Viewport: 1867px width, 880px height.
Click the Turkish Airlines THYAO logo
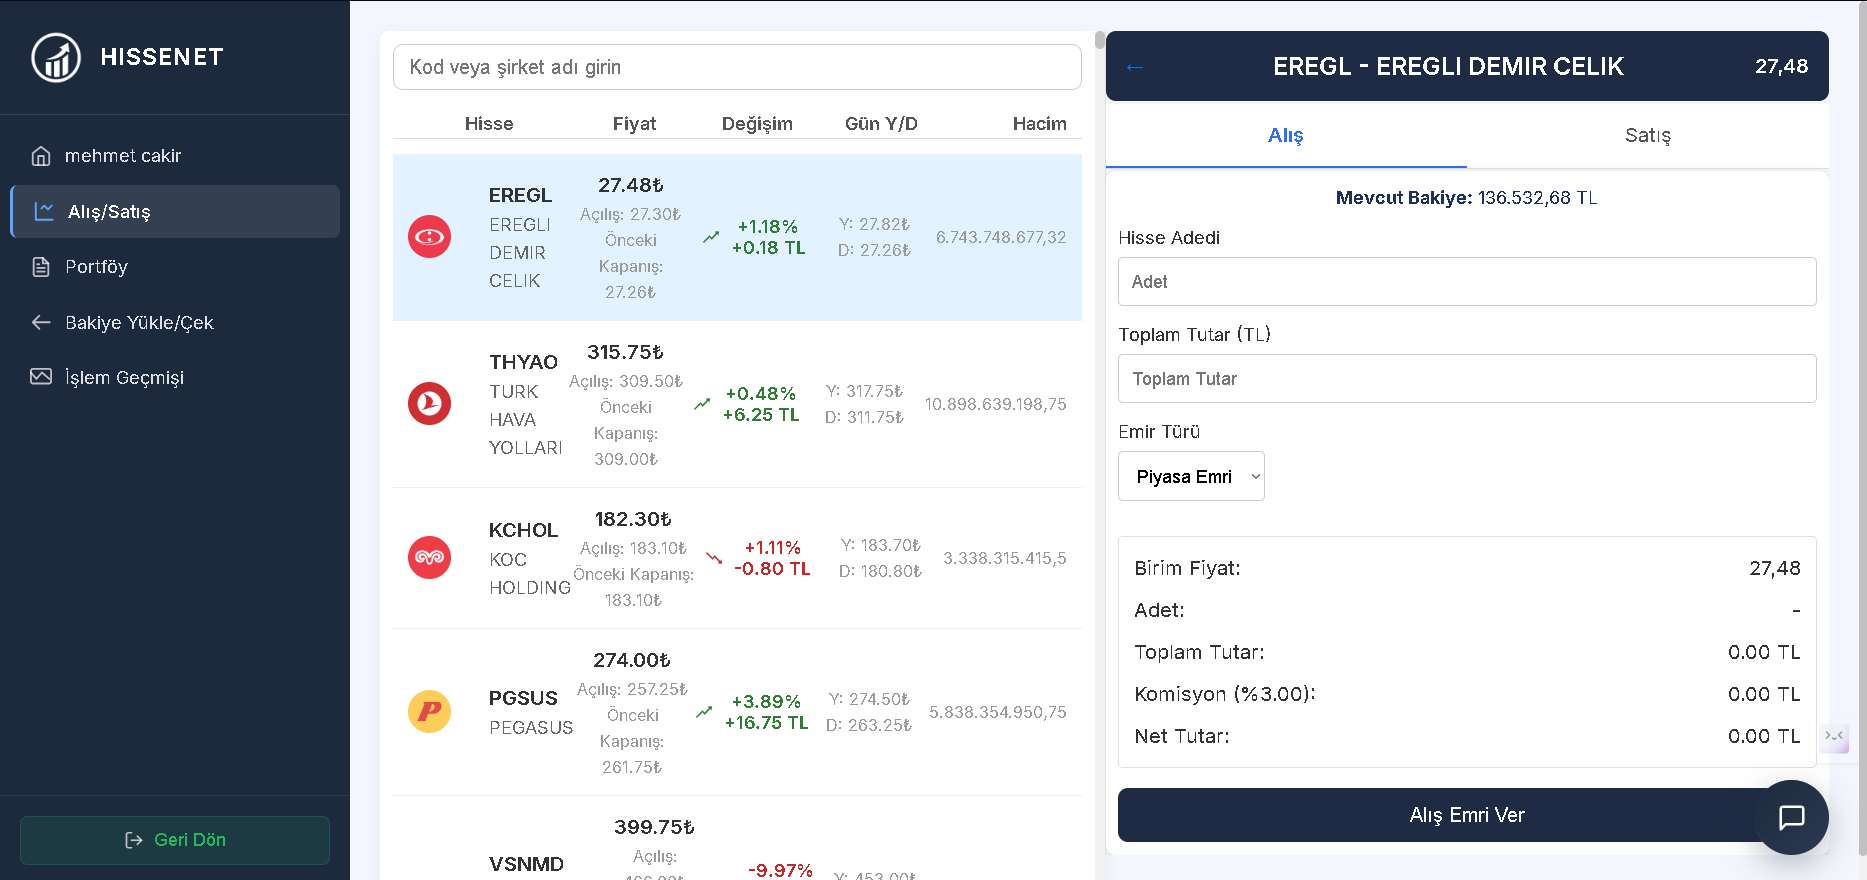[429, 404]
